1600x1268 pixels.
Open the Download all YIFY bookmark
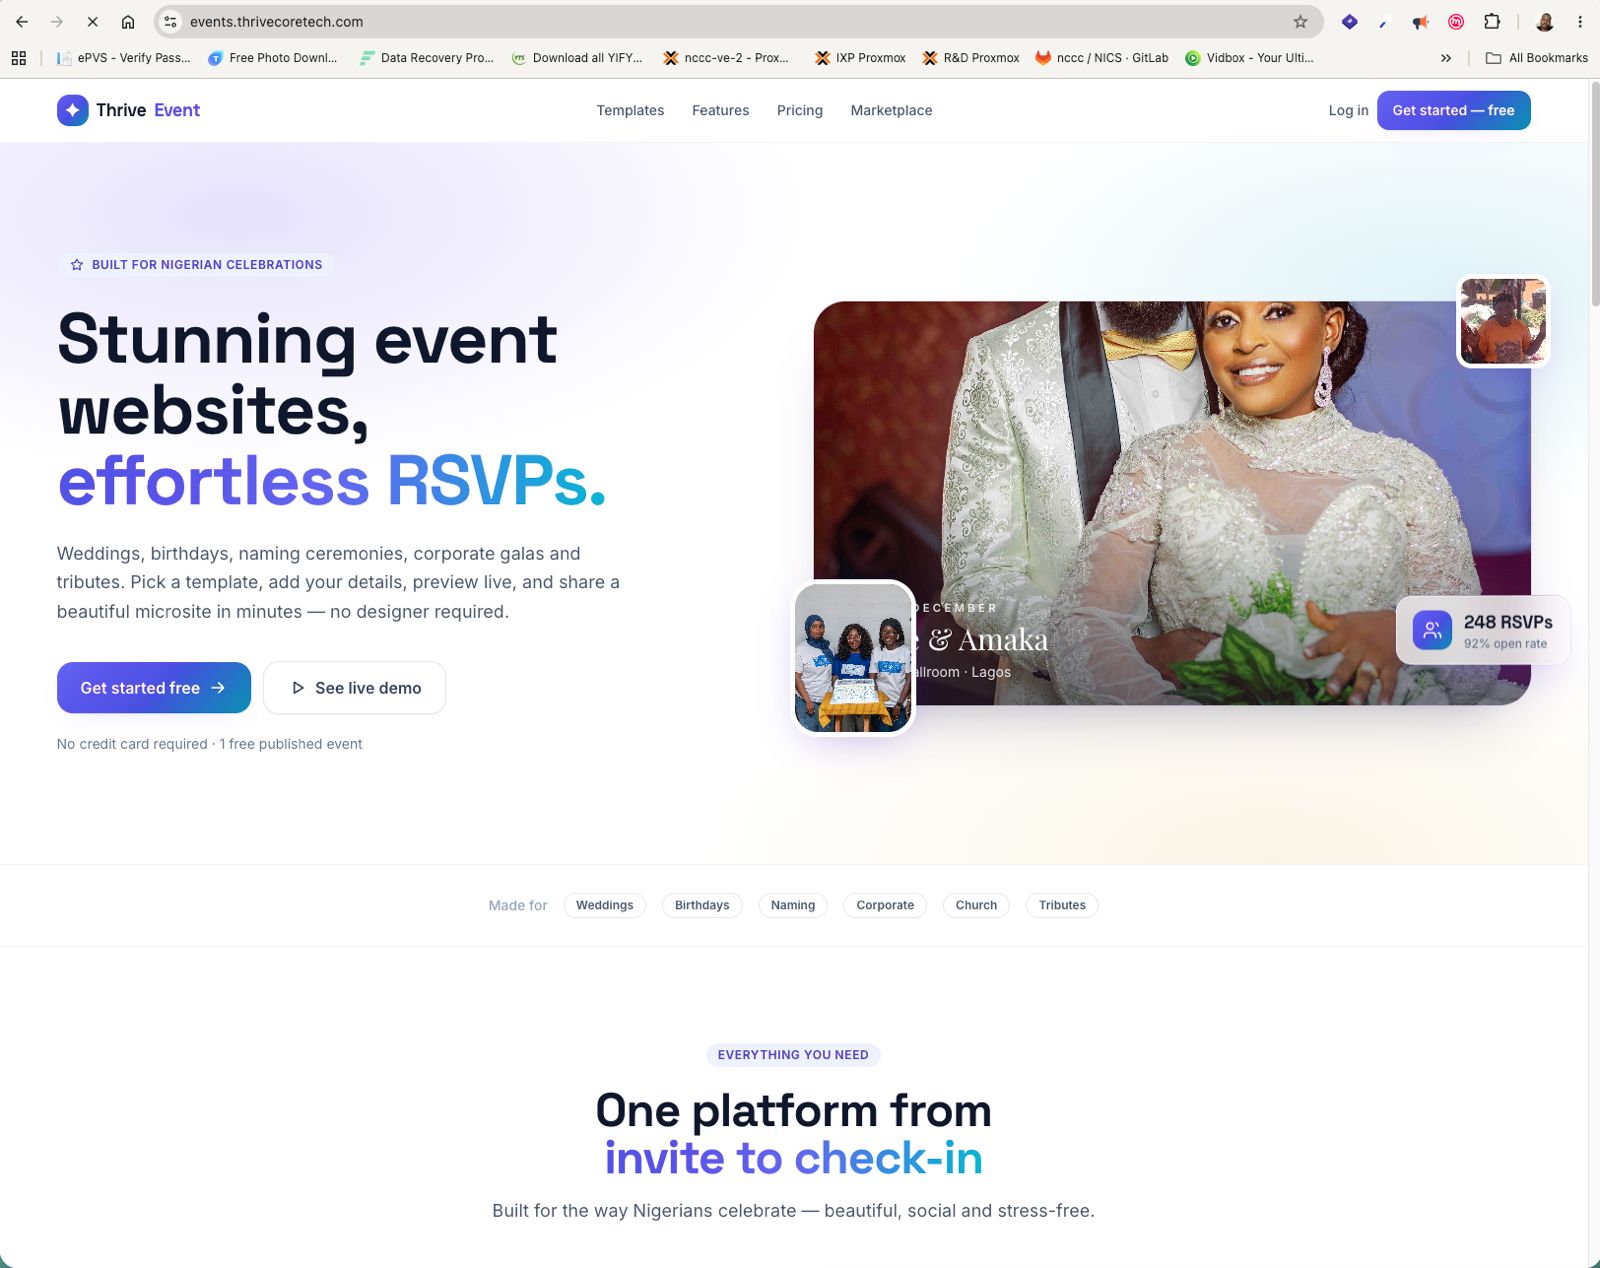point(577,58)
